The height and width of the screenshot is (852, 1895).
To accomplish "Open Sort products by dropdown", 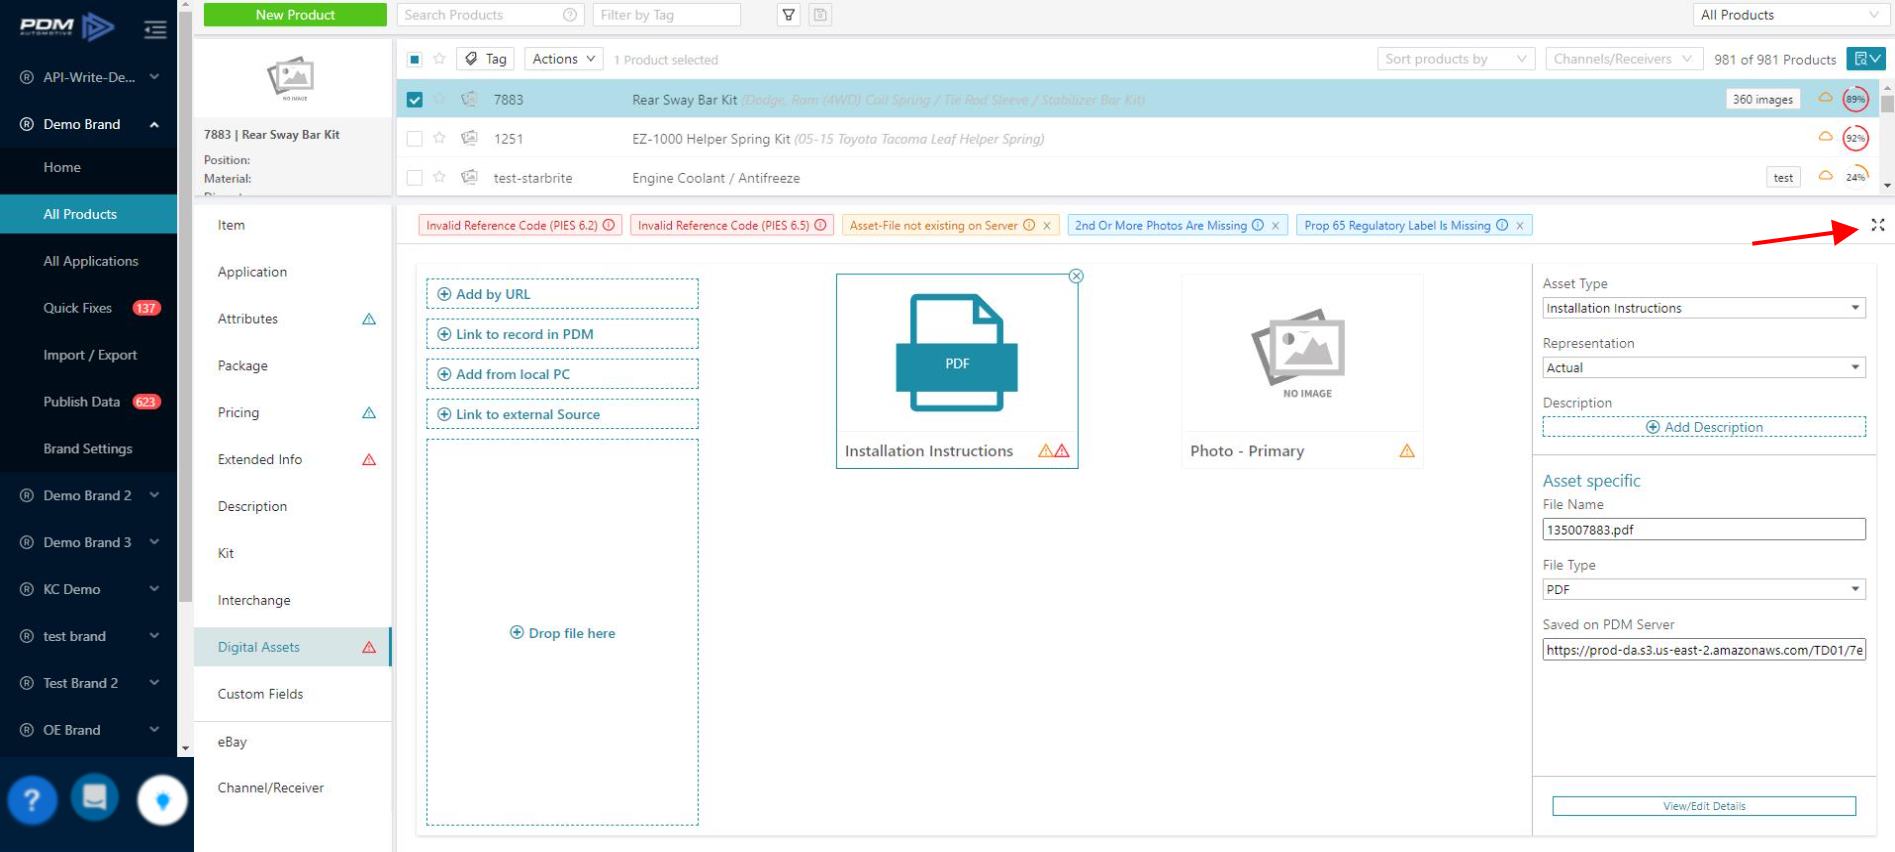I will point(1456,59).
